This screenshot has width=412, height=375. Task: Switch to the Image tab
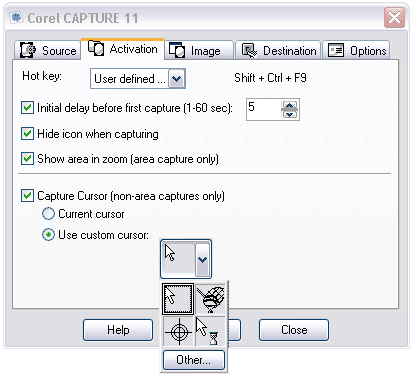tap(199, 51)
